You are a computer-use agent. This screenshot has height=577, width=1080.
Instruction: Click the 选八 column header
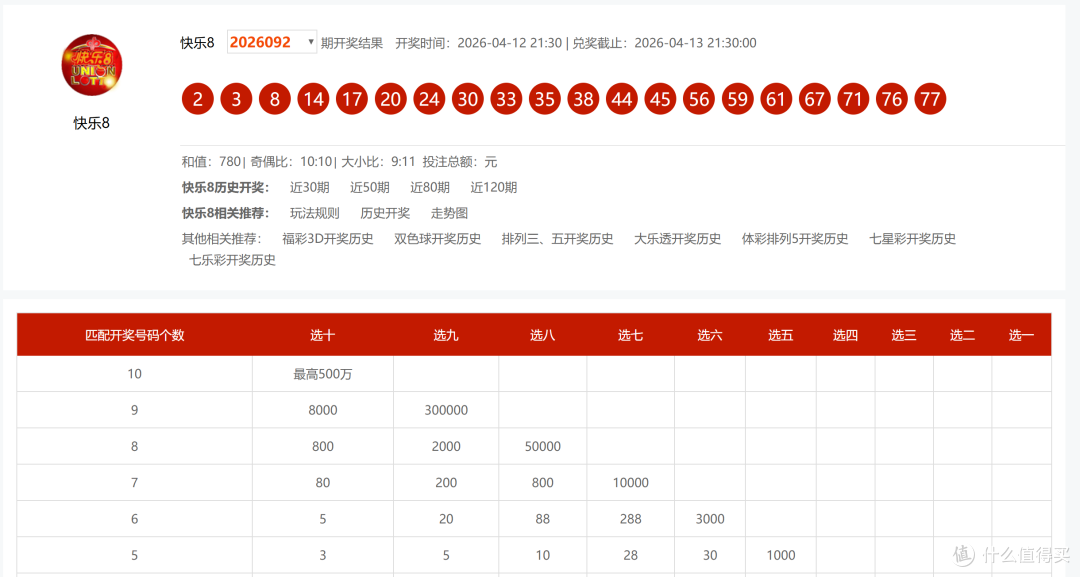click(x=543, y=335)
